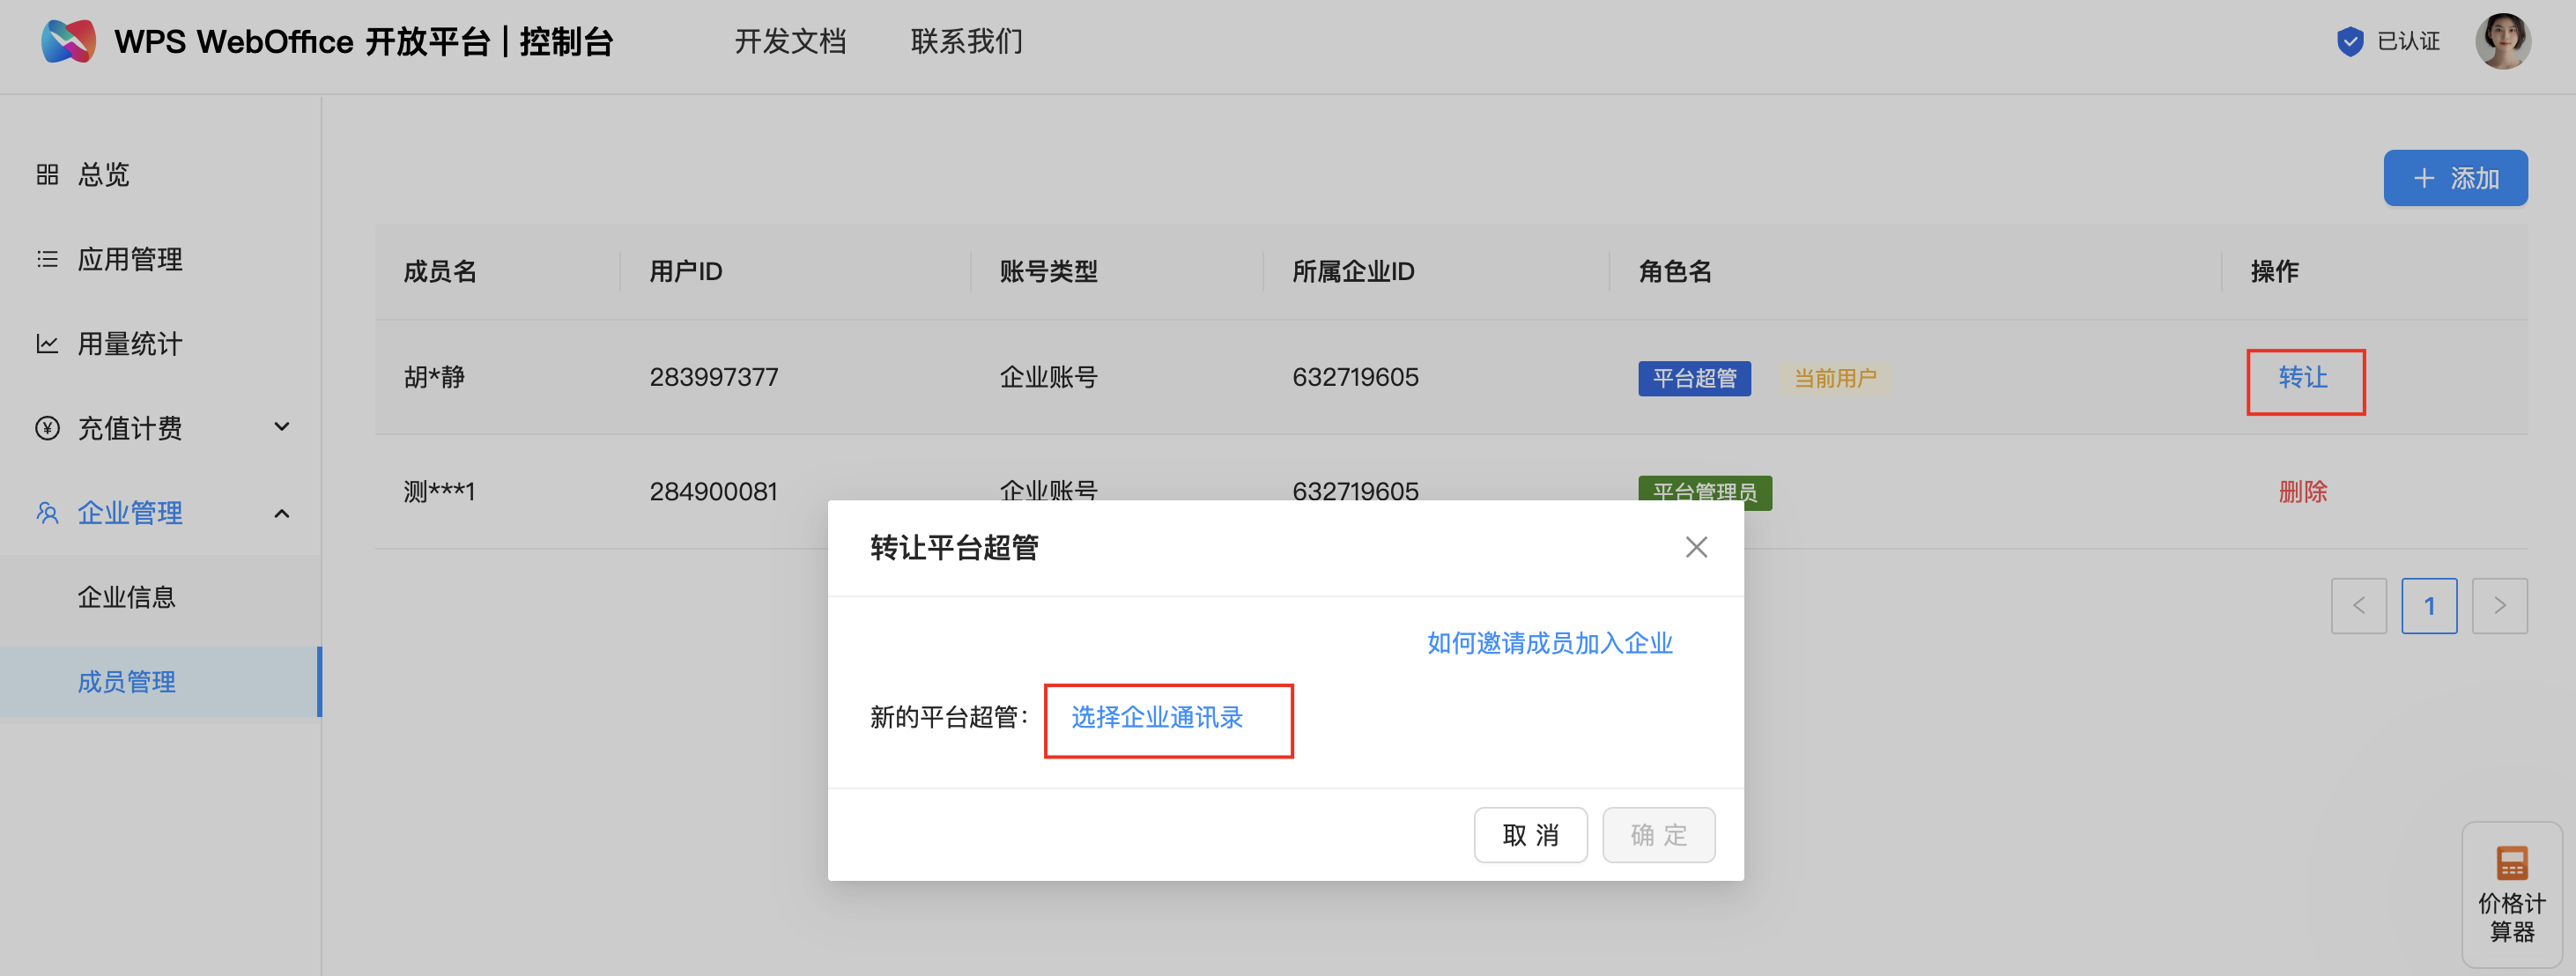This screenshot has height=976, width=2576.
Task: Click the 添加 add member button
Action: pyautogui.click(x=2455, y=177)
